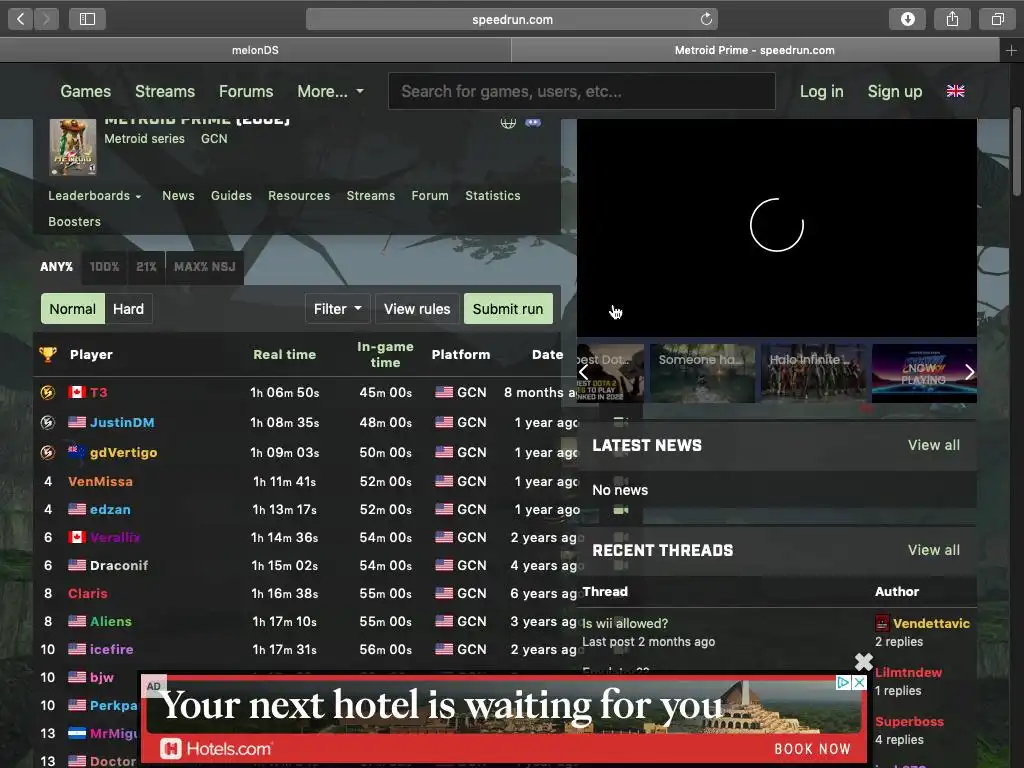1024x768 pixels.
Task: Click Vendettavic's avatar icon
Action: coord(882,623)
